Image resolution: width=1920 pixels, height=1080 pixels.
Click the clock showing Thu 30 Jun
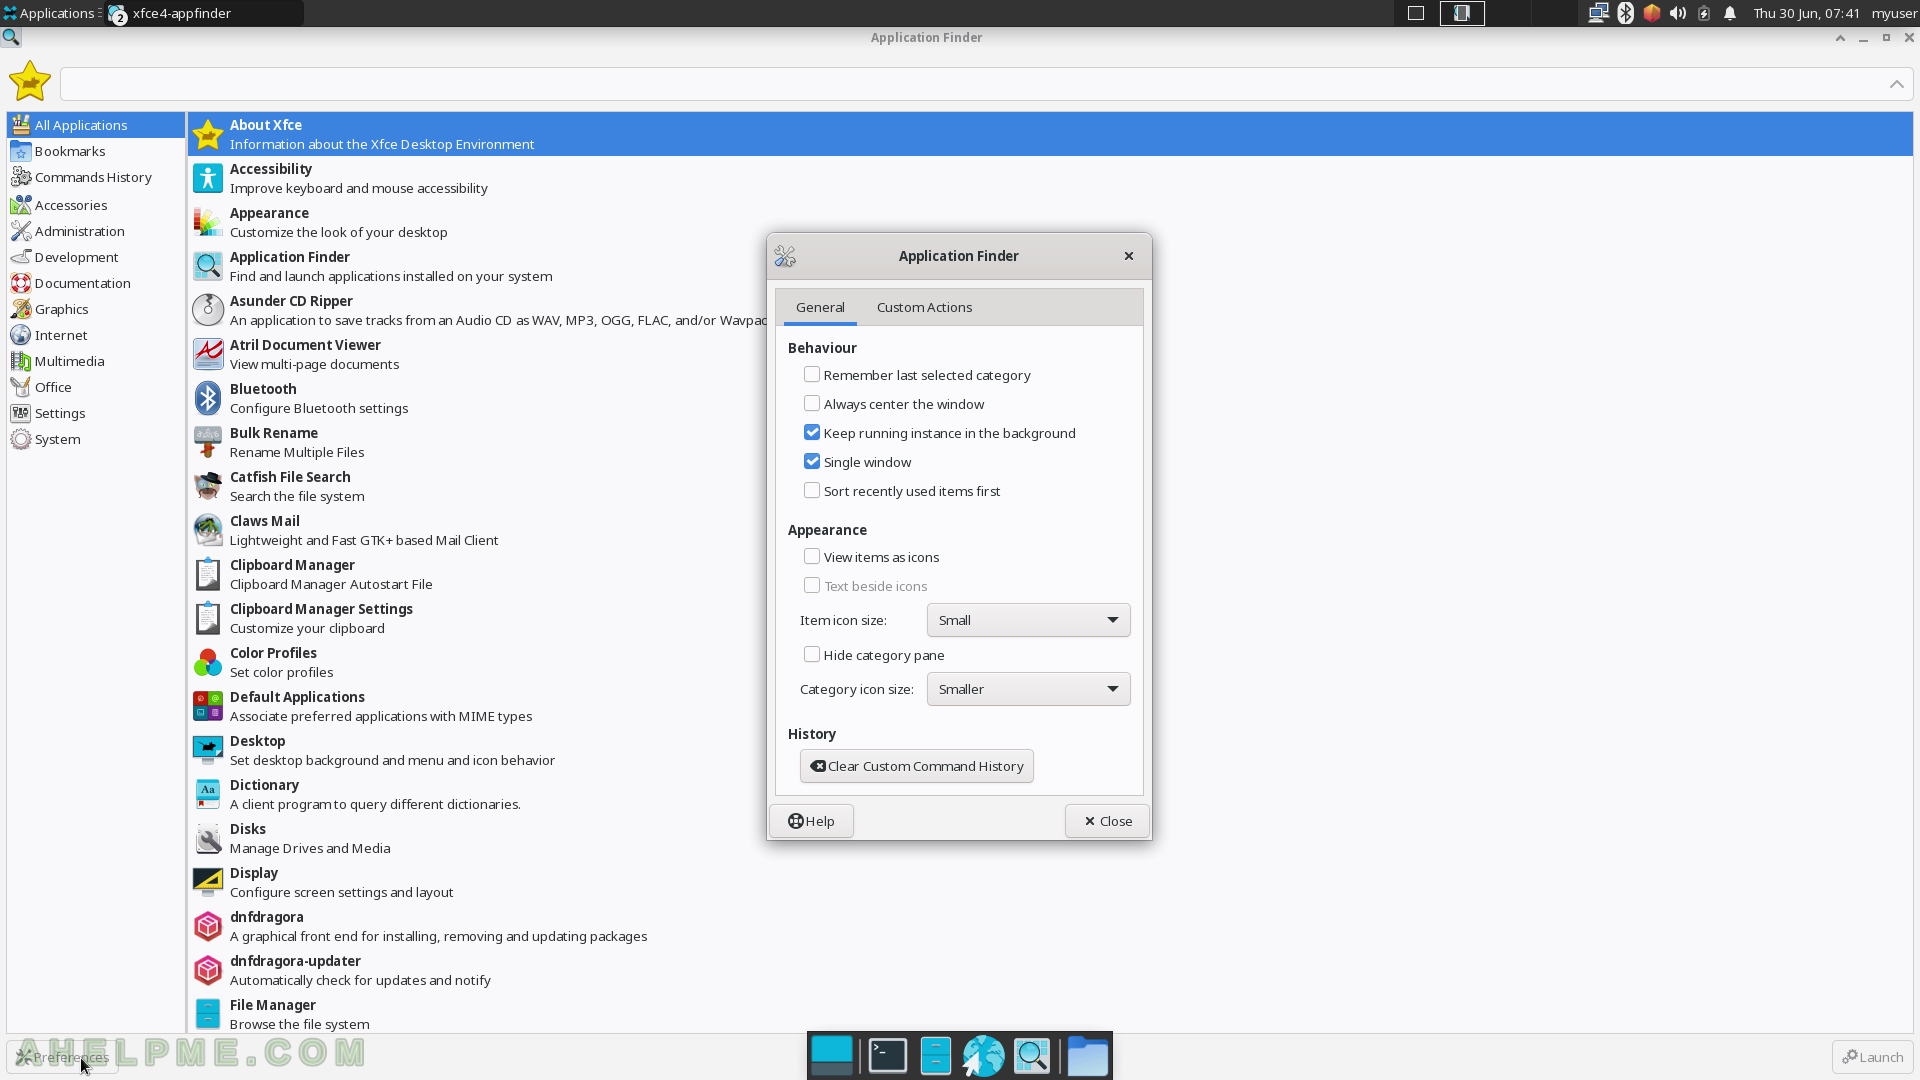pyautogui.click(x=1806, y=13)
